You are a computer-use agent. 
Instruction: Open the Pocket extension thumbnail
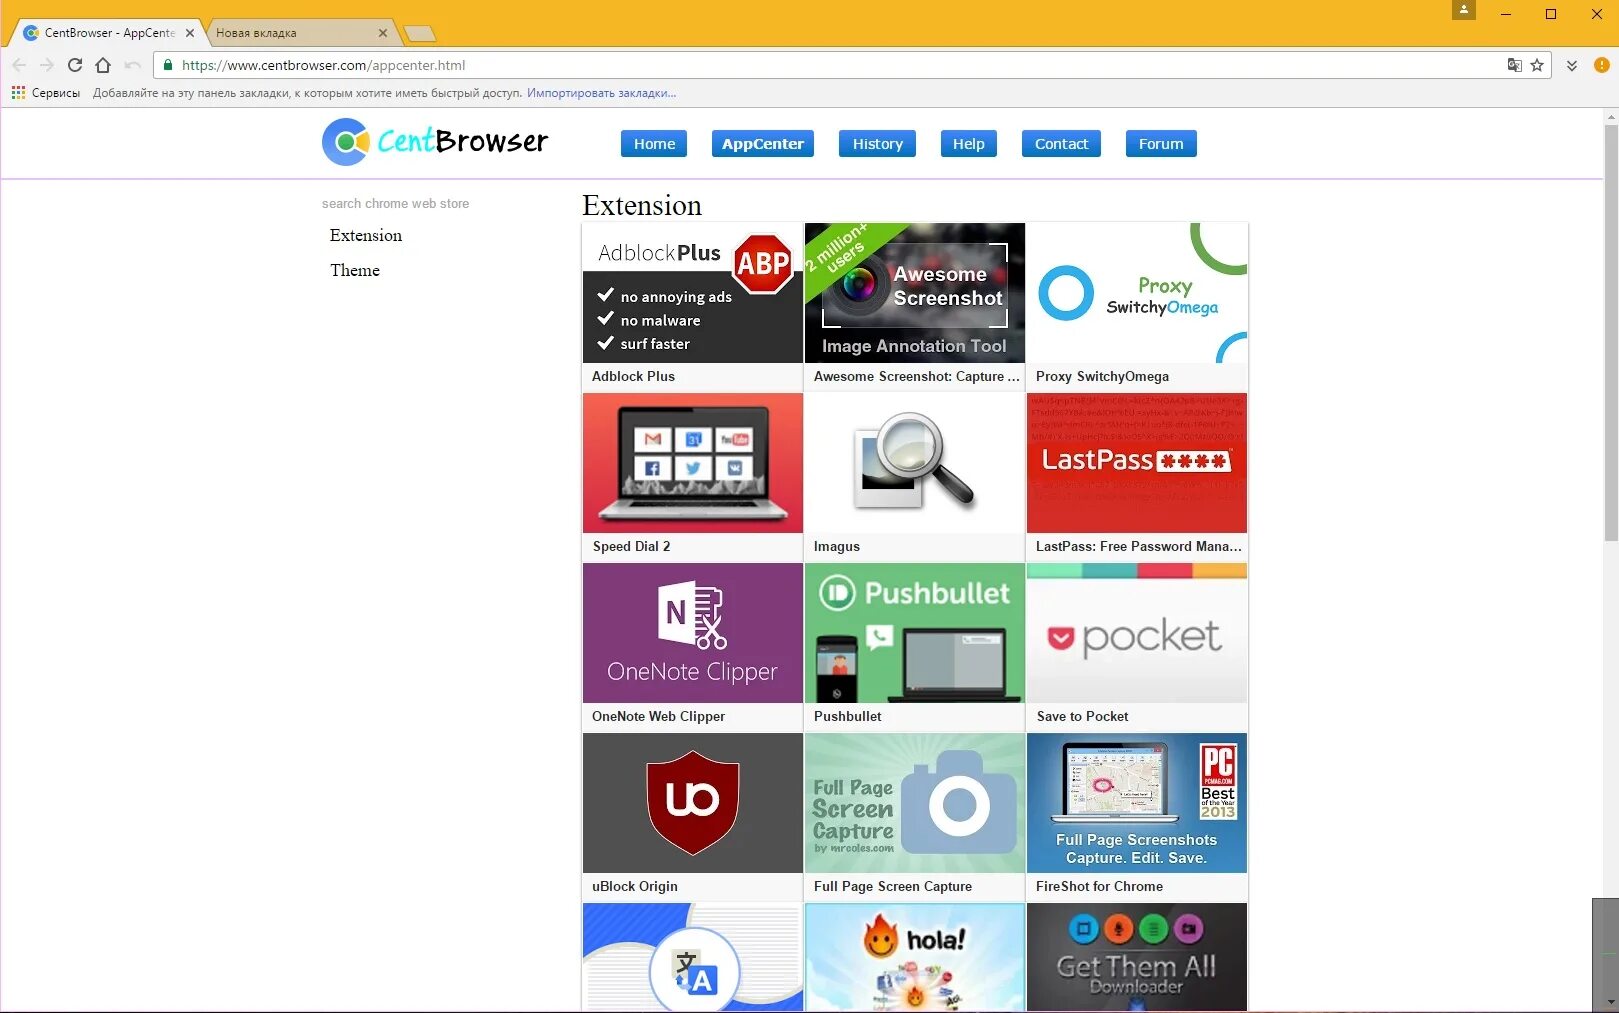click(x=1137, y=633)
